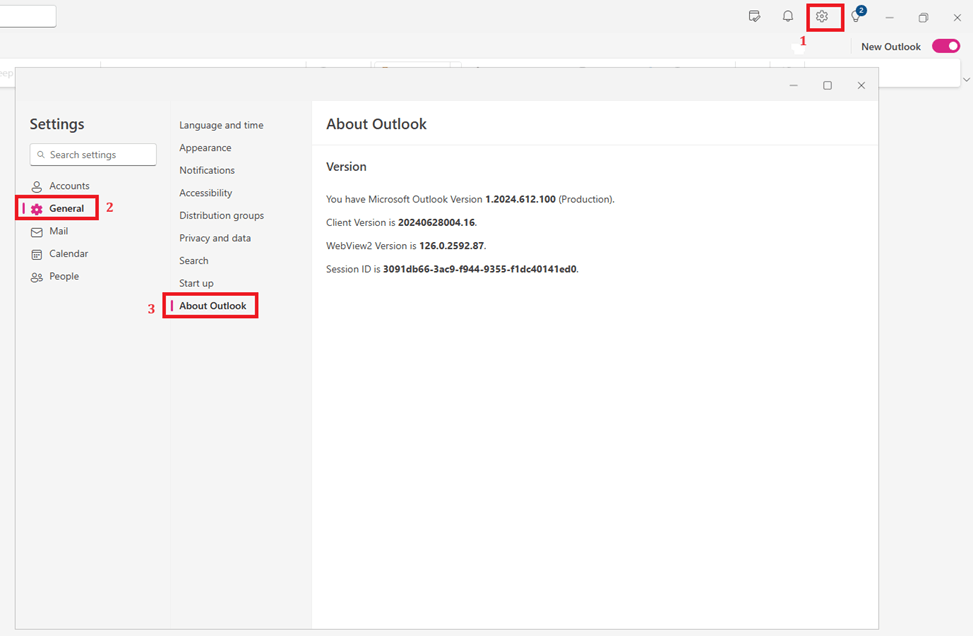Viewport: 973px width, 636px height.
Task: Open the tips lightbulb icon with badge
Action: [857, 16]
